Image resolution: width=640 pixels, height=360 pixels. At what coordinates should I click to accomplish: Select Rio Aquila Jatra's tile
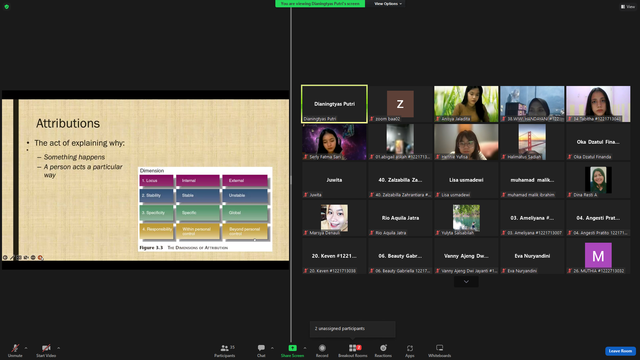400,218
